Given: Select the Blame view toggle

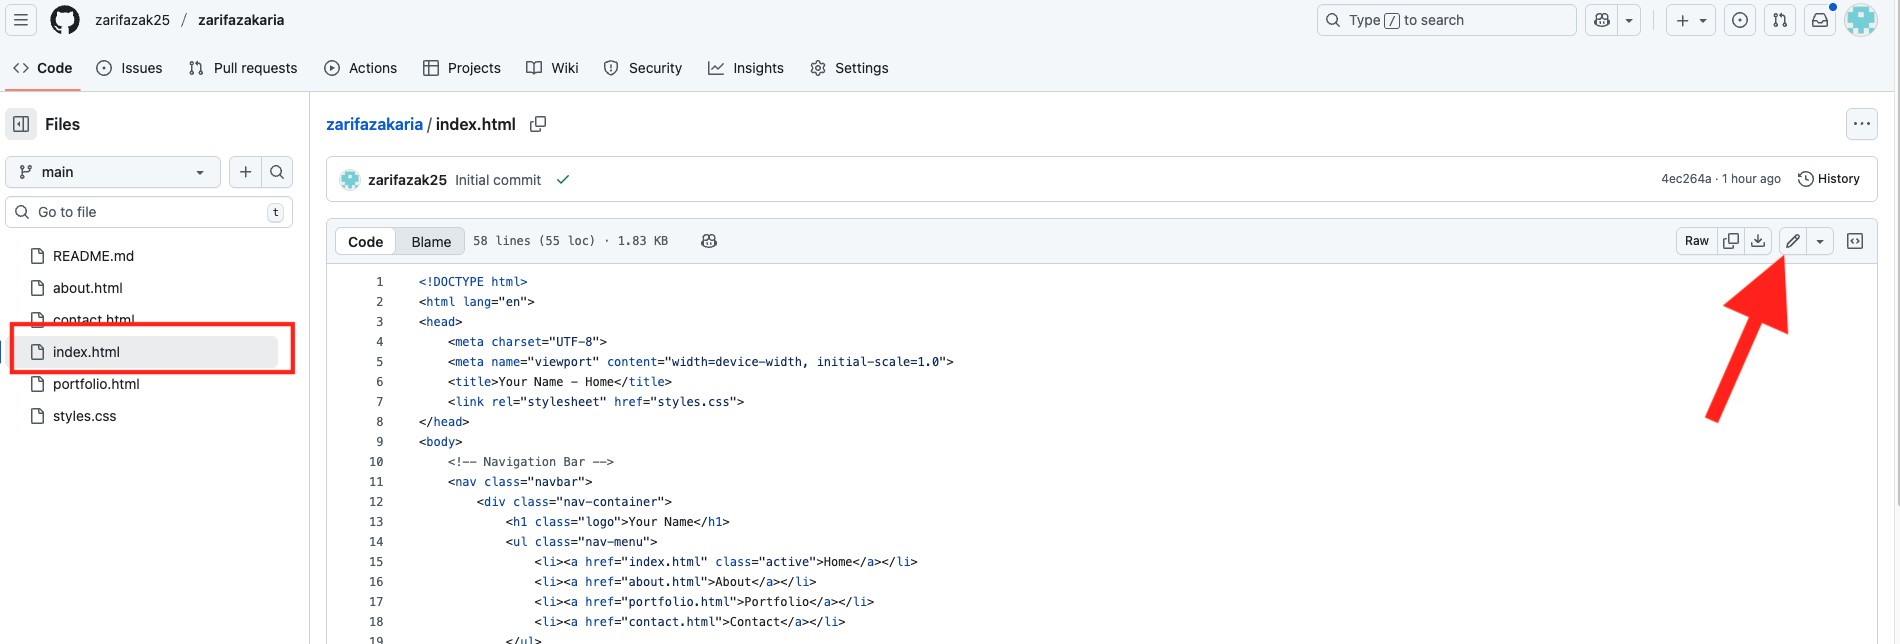Looking at the screenshot, I should pos(431,241).
